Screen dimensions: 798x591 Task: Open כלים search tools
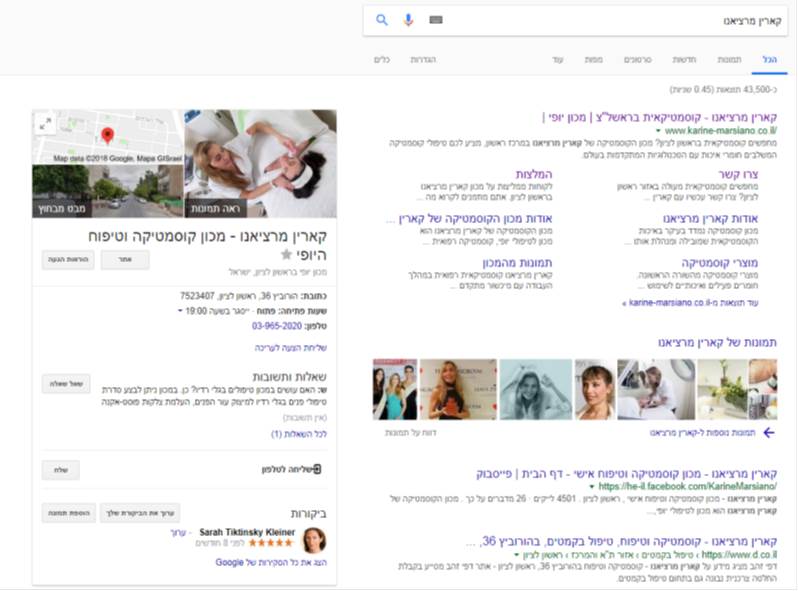pyautogui.click(x=382, y=60)
